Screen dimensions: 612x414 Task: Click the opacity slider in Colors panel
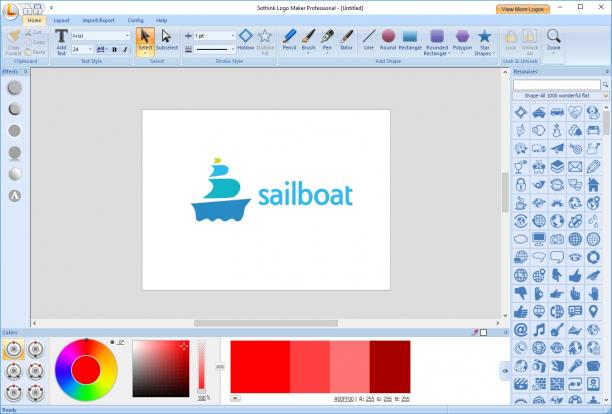point(201,366)
